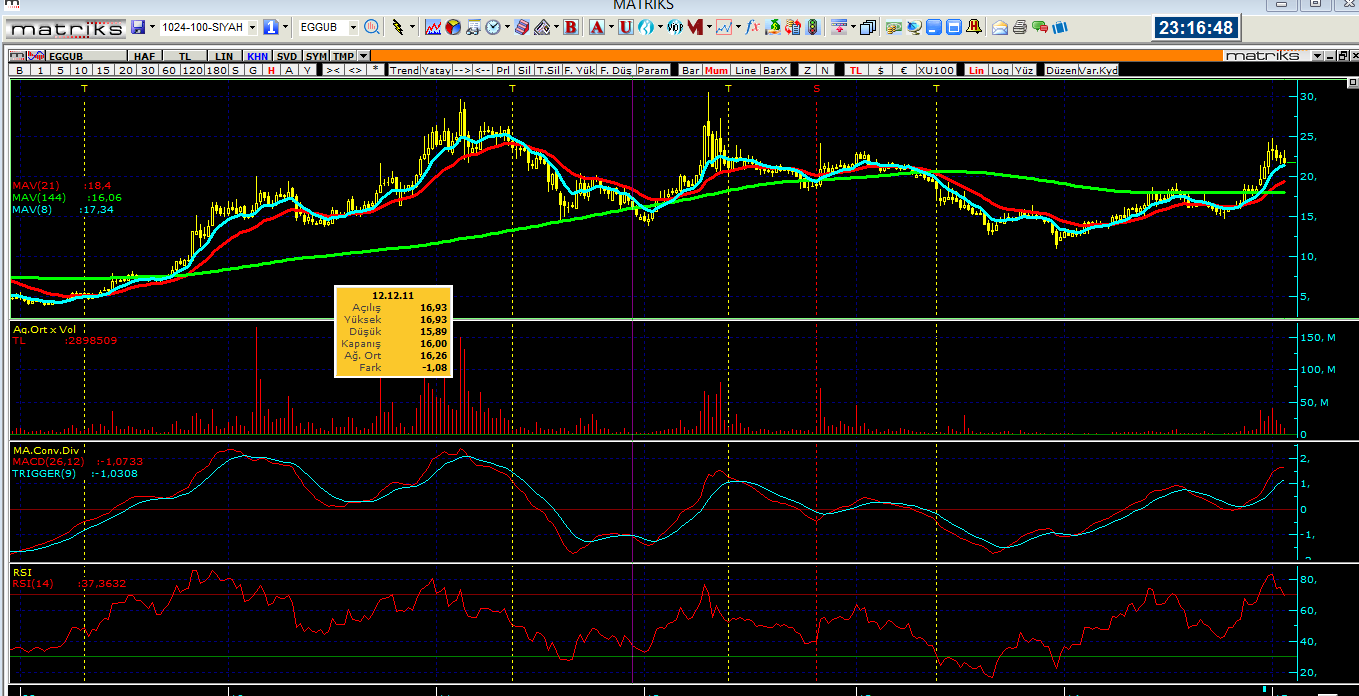The width and height of the screenshot is (1359, 696).
Task: Select the HAF period tab
Action: [x=144, y=56]
